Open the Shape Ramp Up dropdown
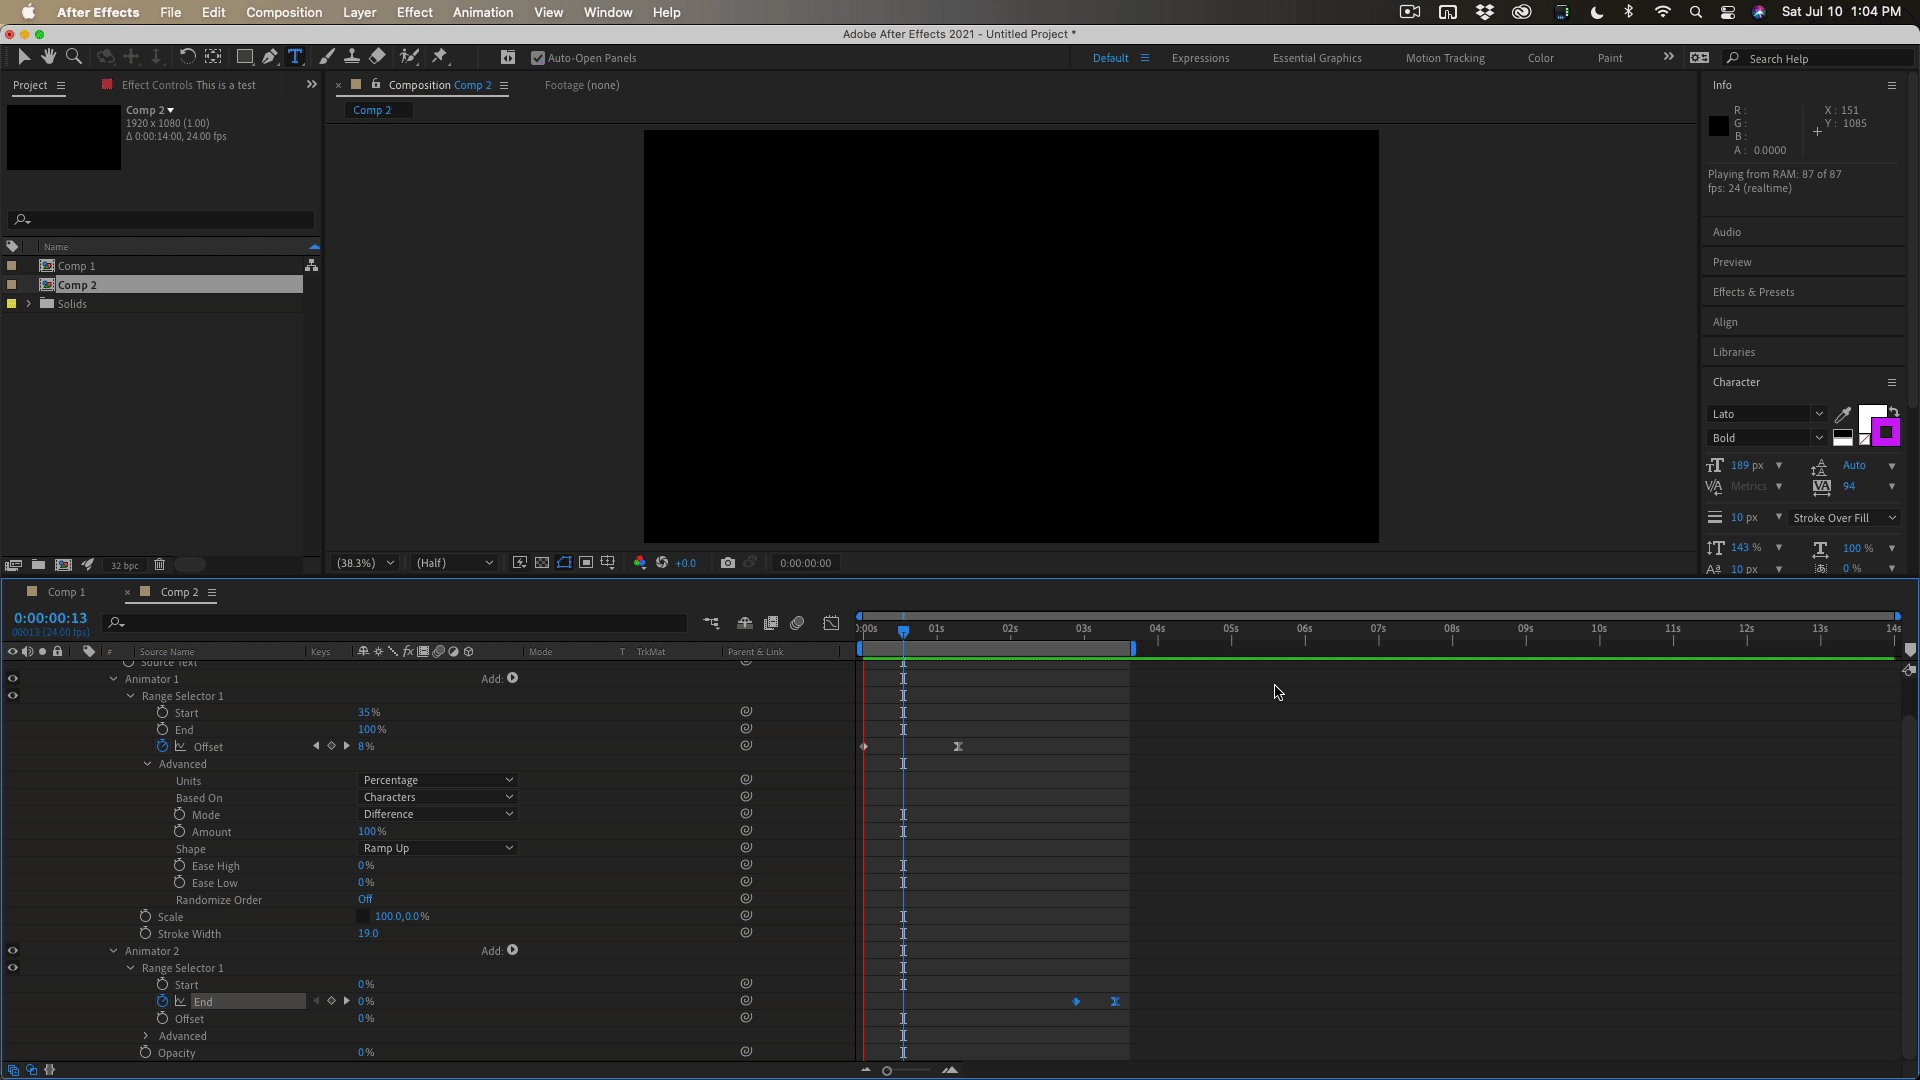1920x1080 pixels. [437, 848]
